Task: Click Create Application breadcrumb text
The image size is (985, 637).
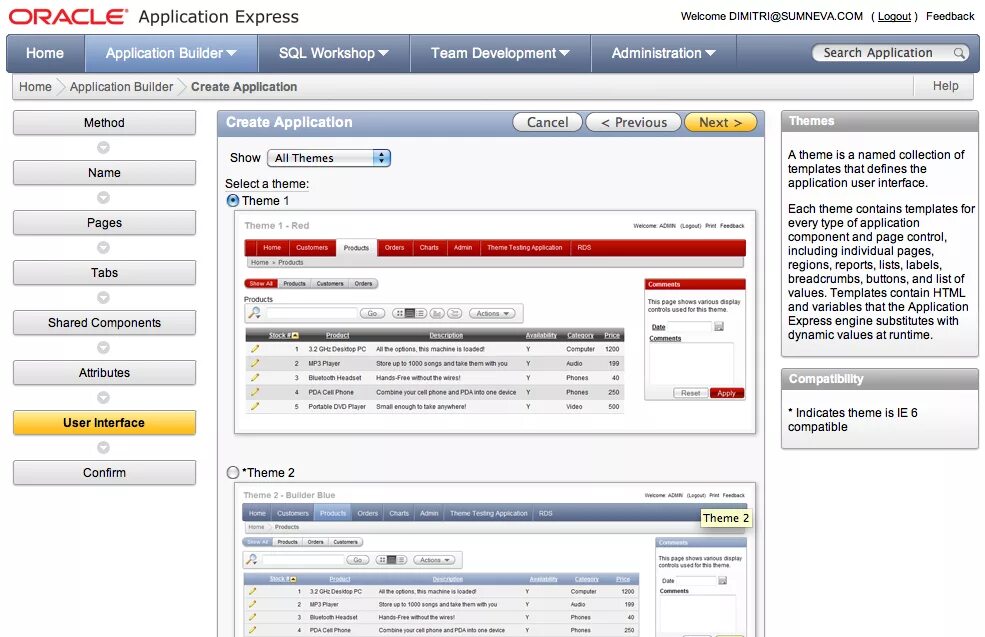Action: click(x=244, y=87)
